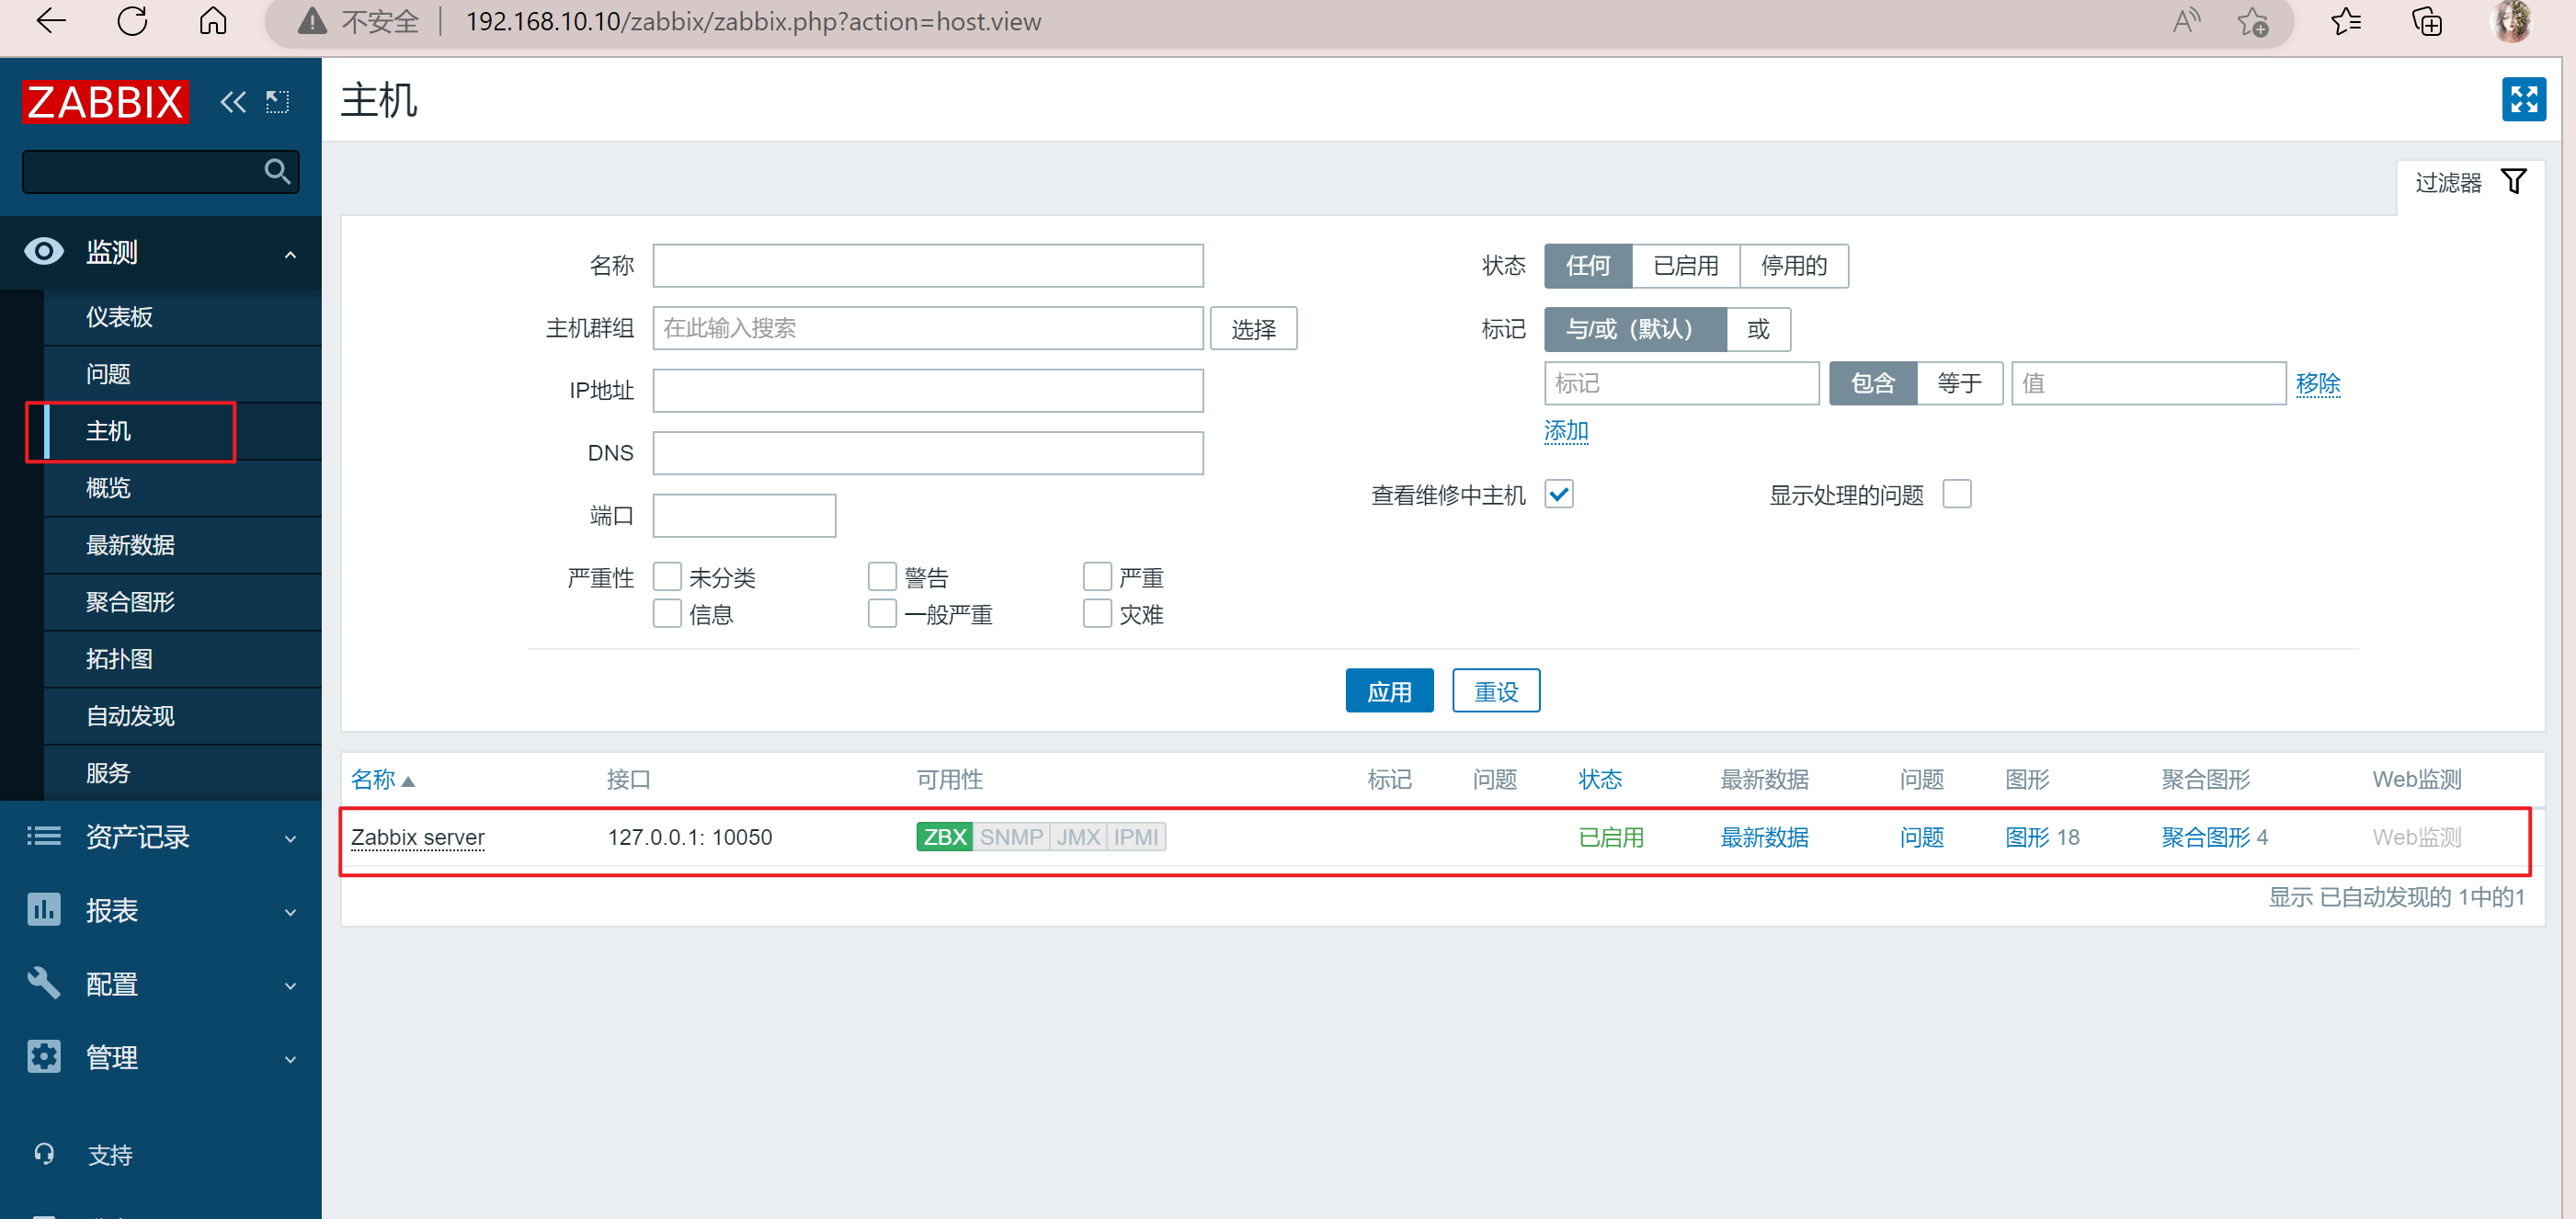
Task: Open sidebar 最新数据 page
Action: pos(130,545)
